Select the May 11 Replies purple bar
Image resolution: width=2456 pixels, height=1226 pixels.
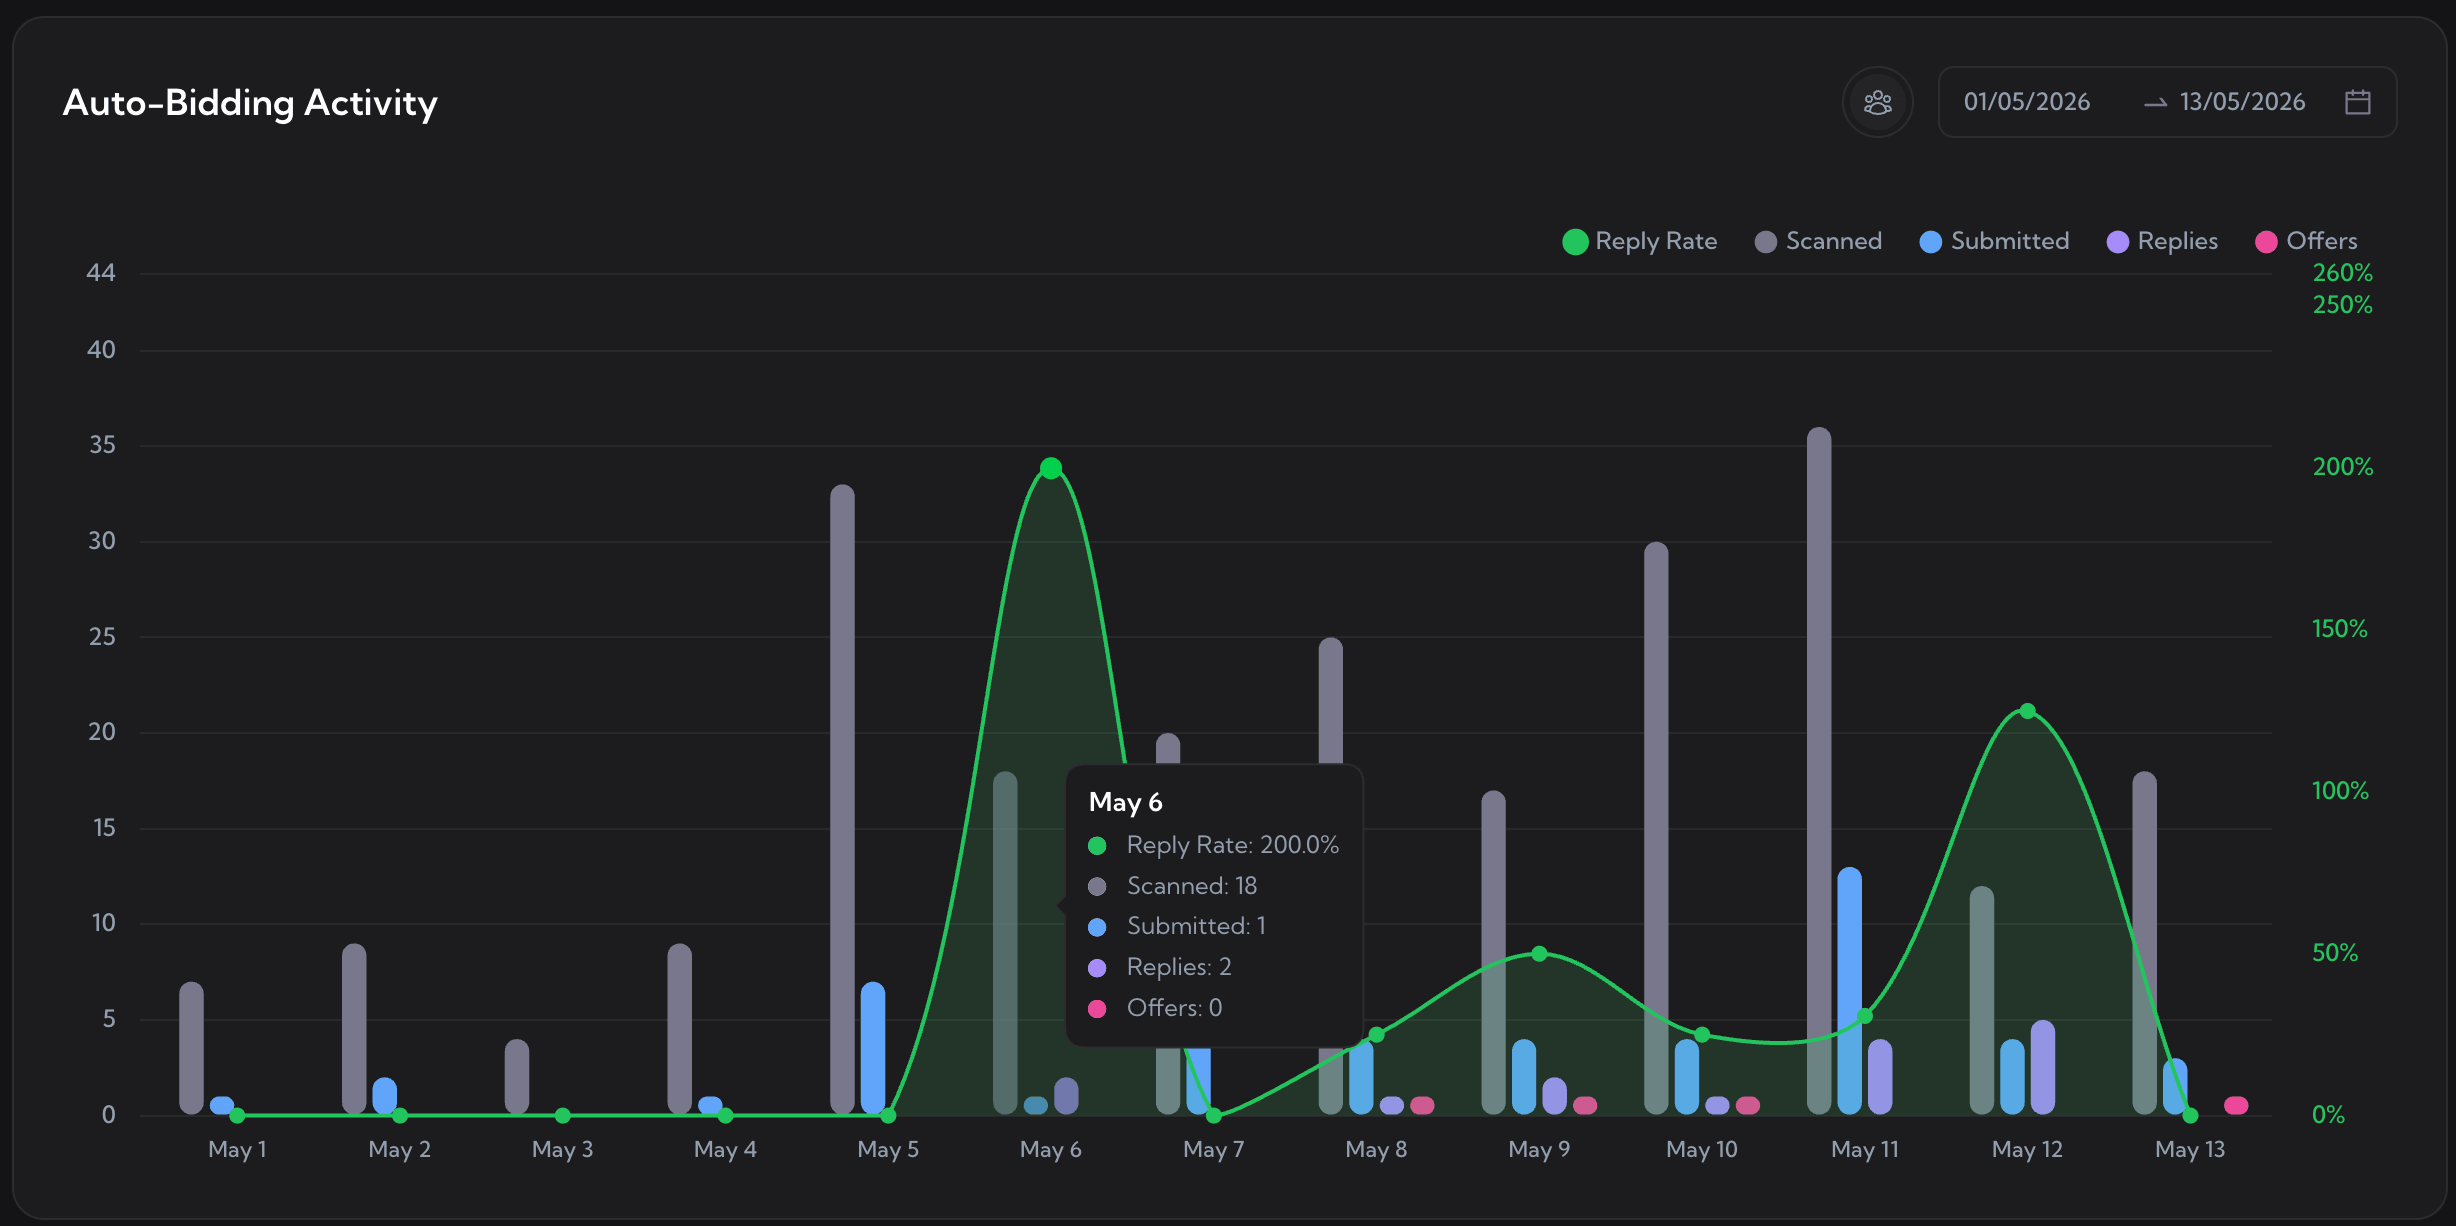(x=1880, y=1077)
